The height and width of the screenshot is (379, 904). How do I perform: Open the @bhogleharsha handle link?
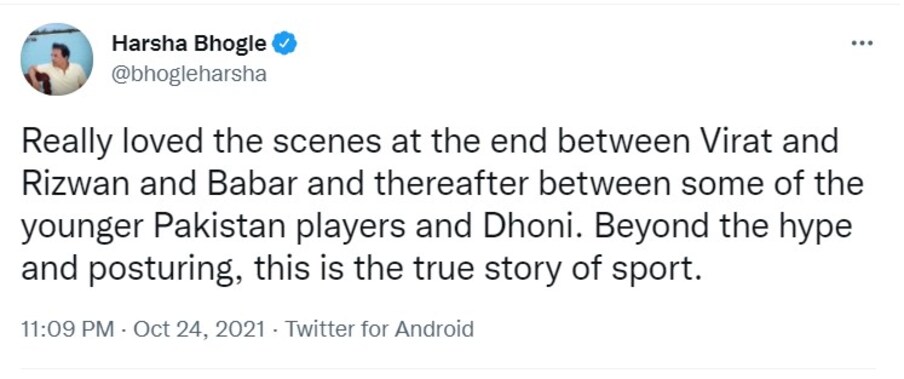[189, 75]
